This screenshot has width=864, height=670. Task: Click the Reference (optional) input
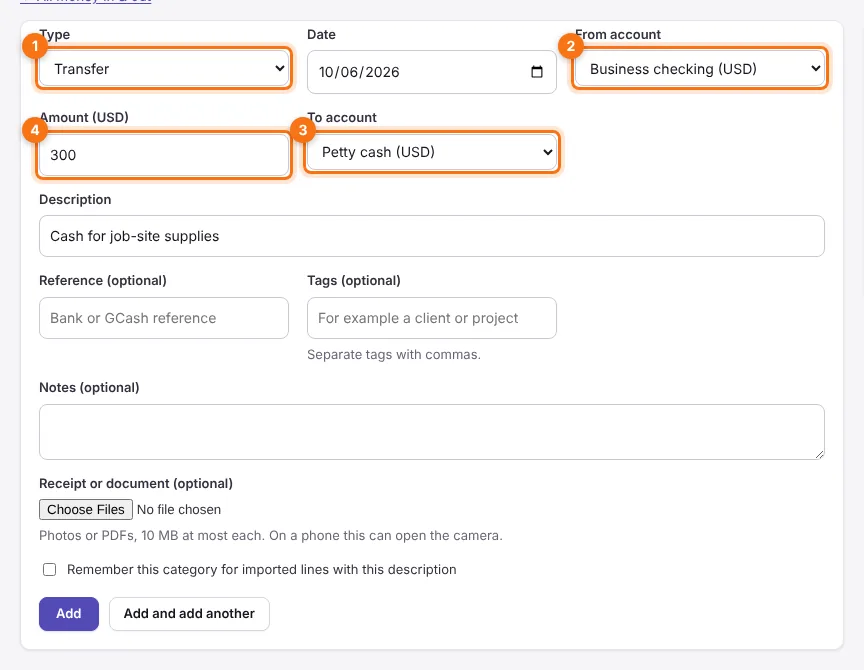pos(164,318)
